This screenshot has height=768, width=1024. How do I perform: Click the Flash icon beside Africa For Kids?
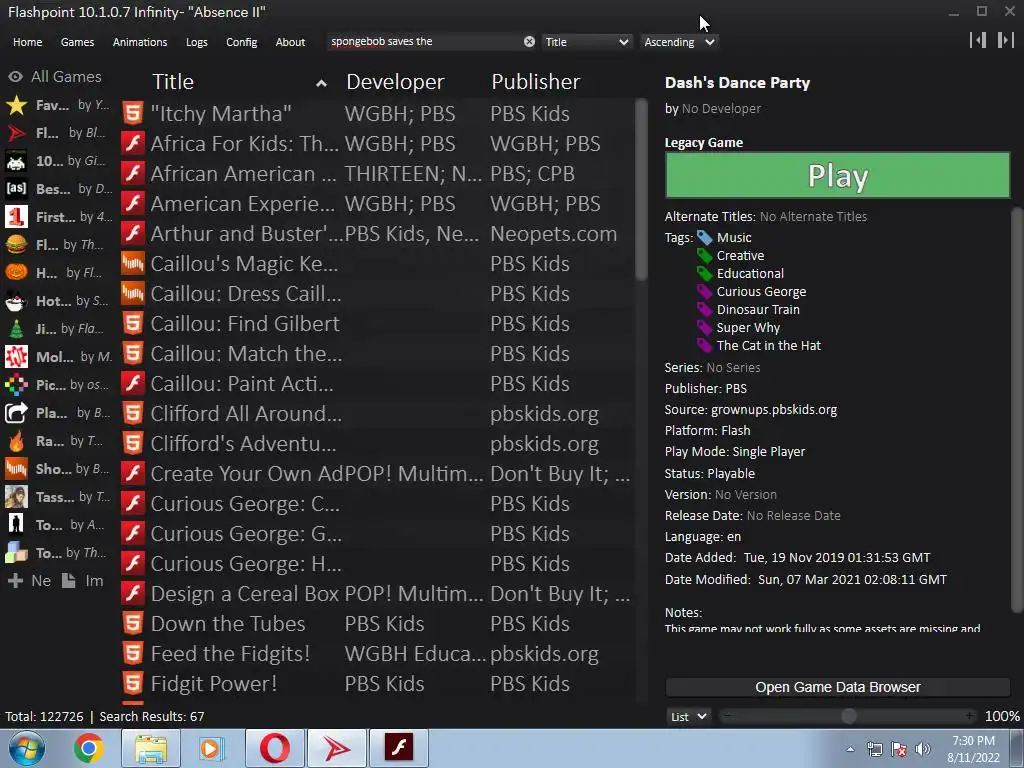point(133,144)
